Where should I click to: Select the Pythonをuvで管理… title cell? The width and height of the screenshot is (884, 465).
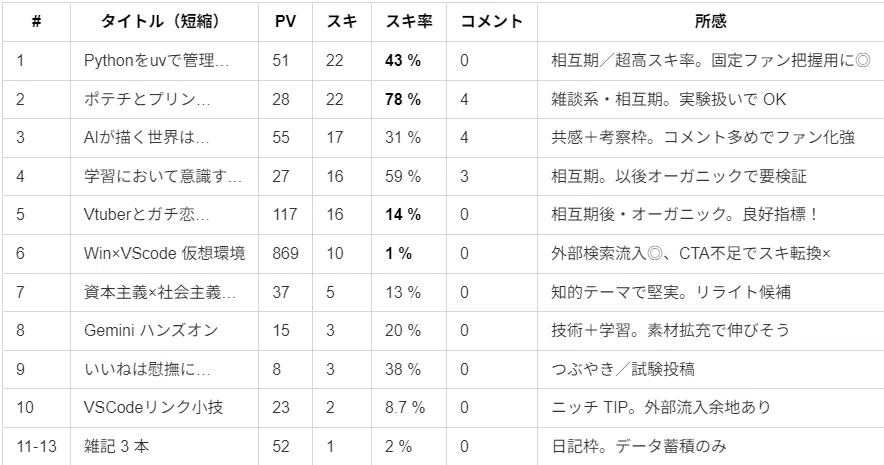click(163, 60)
